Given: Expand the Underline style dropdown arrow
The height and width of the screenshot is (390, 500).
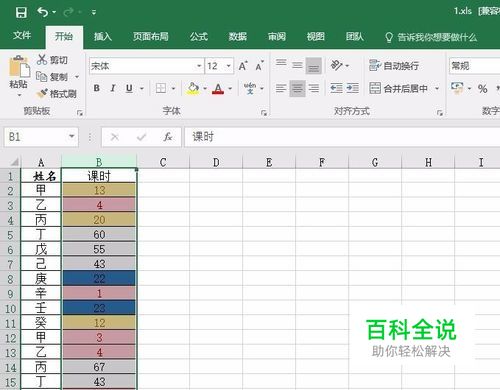Looking at the screenshot, I should 142,88.
